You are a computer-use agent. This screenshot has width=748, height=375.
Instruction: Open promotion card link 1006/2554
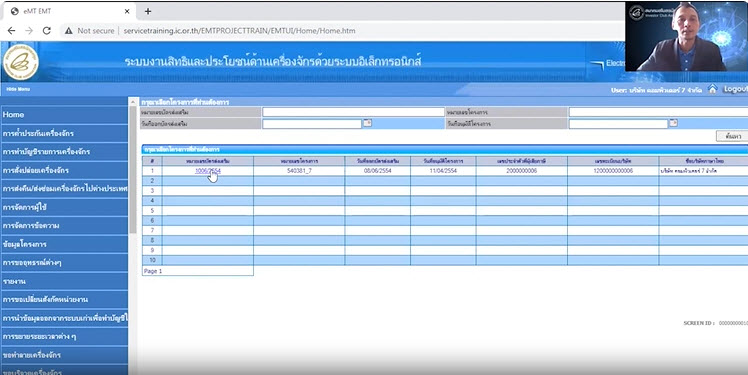tap(208, 171)
